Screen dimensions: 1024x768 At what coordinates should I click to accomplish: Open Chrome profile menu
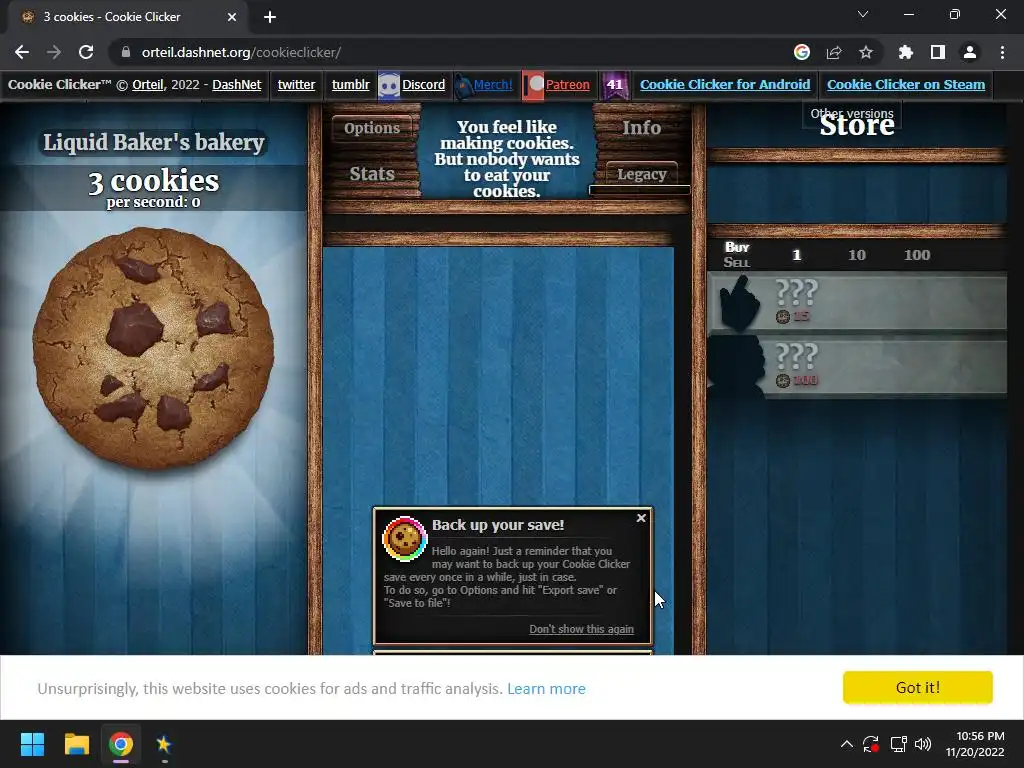click(970, 52)
